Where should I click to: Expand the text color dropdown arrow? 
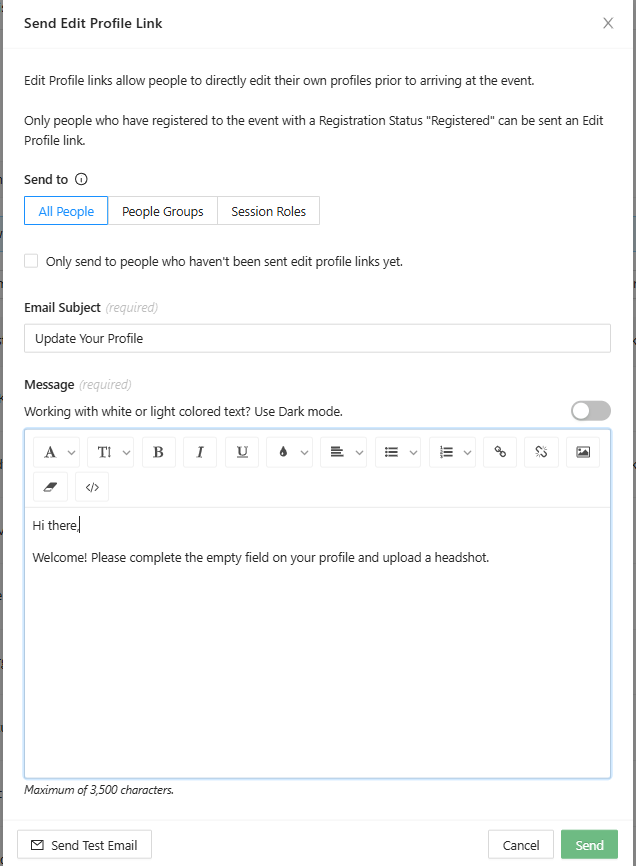pyautogui.click(x=304, y=453)
